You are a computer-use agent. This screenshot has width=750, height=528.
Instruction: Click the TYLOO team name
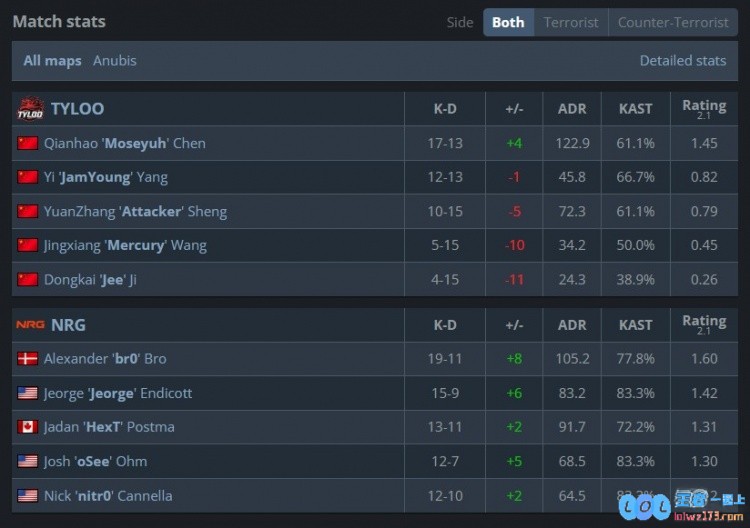77,109
